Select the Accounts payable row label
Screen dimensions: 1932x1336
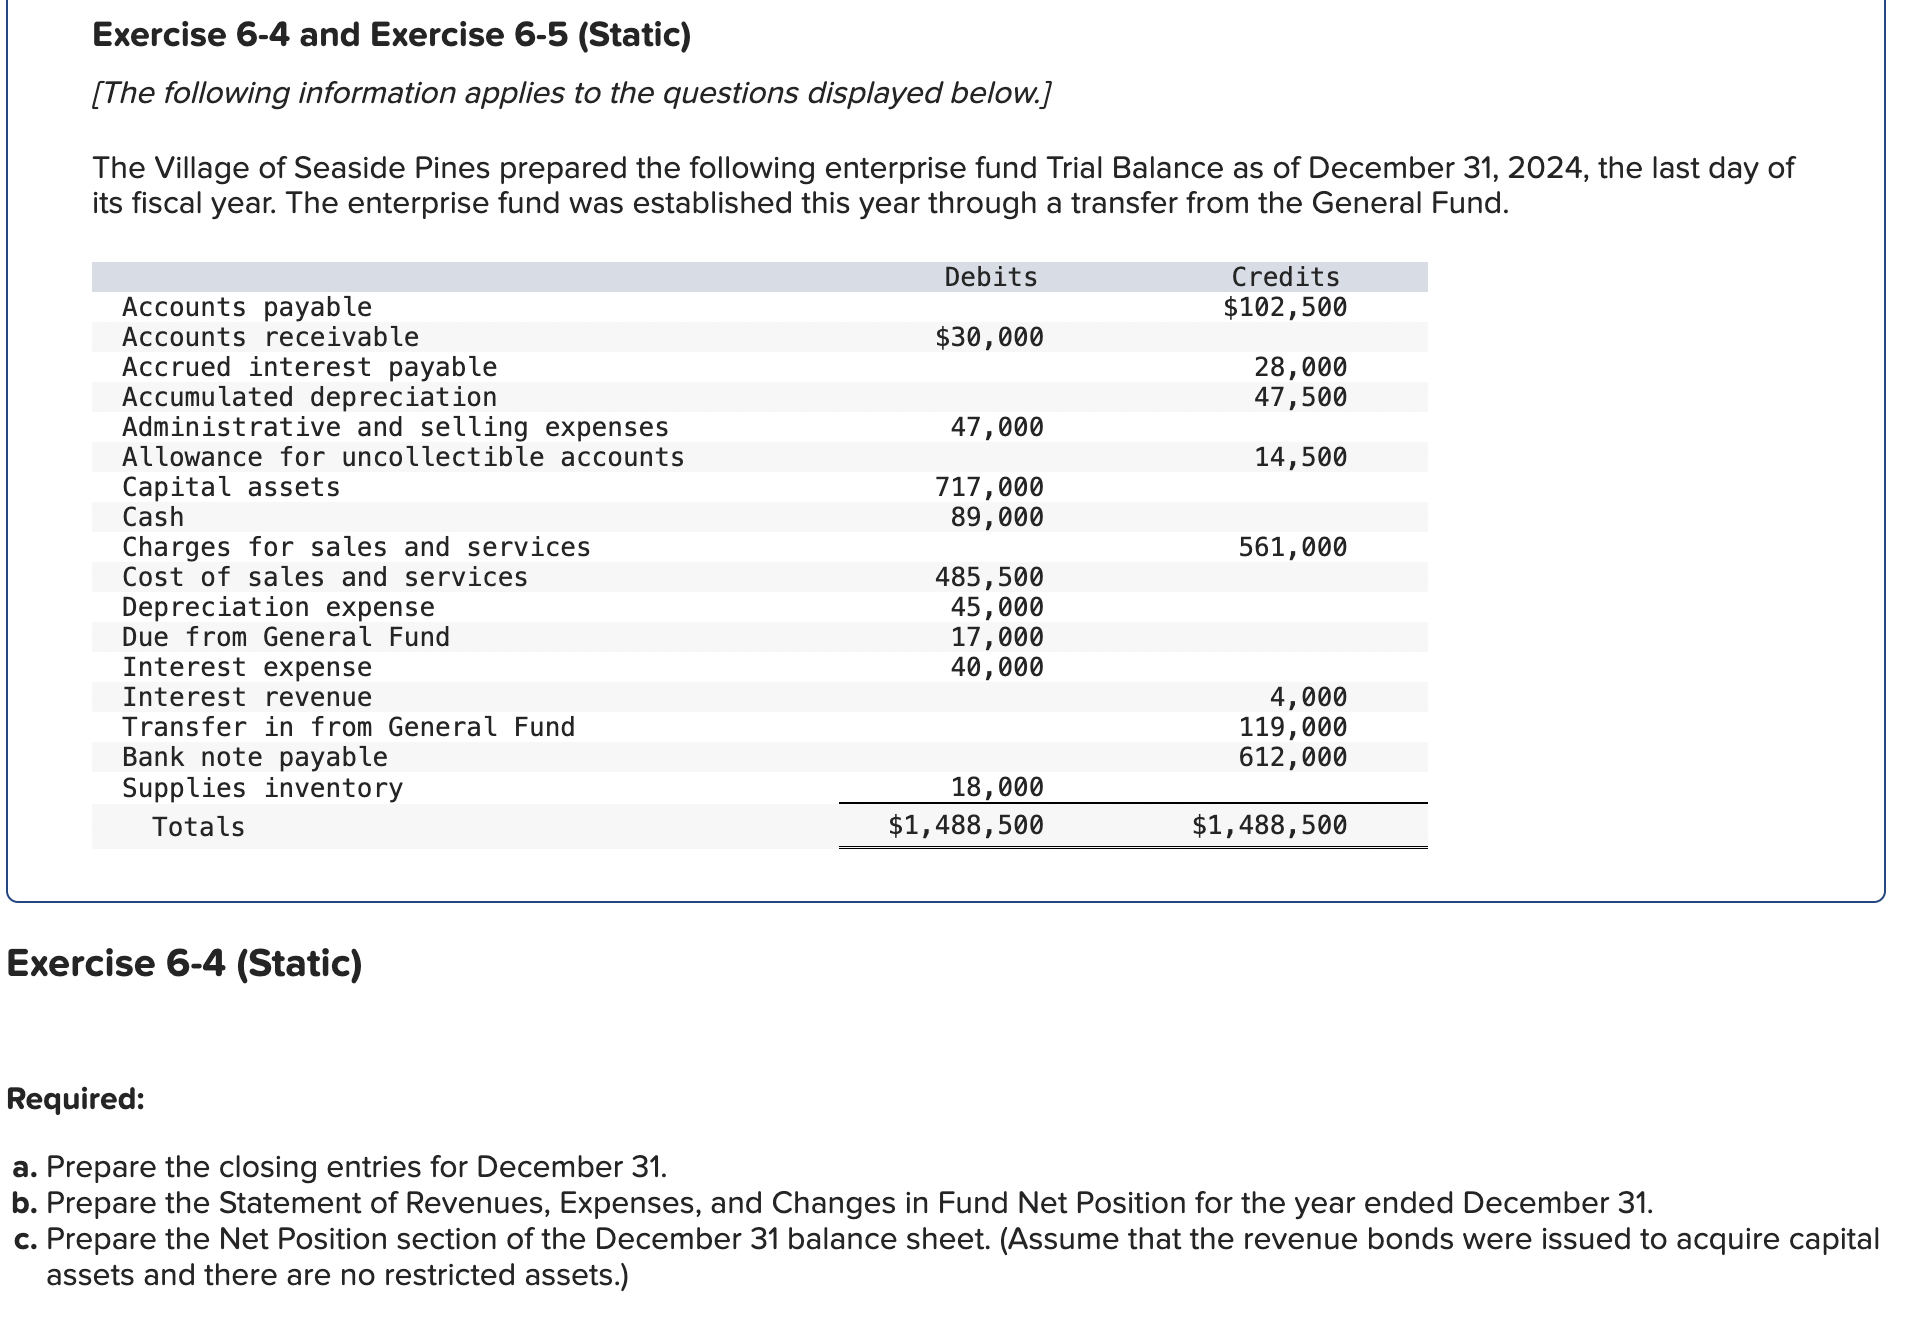coord(246,307)
